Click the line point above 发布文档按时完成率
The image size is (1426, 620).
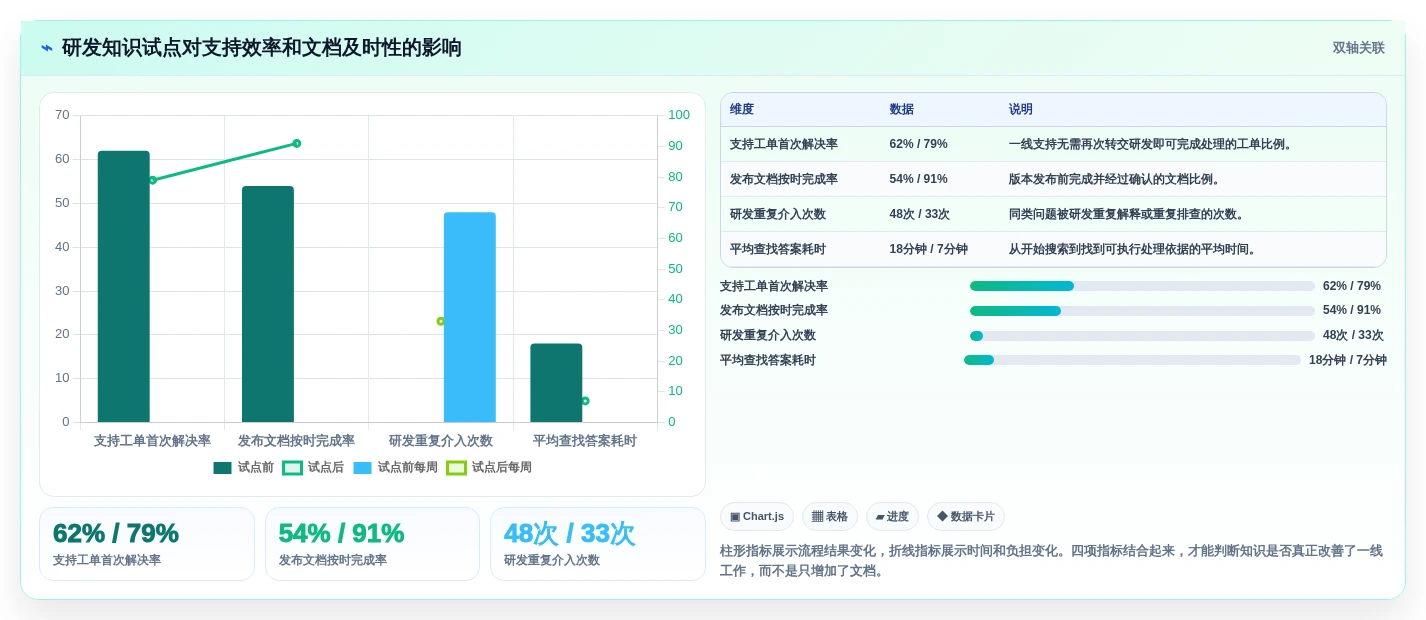click(297, 143)
